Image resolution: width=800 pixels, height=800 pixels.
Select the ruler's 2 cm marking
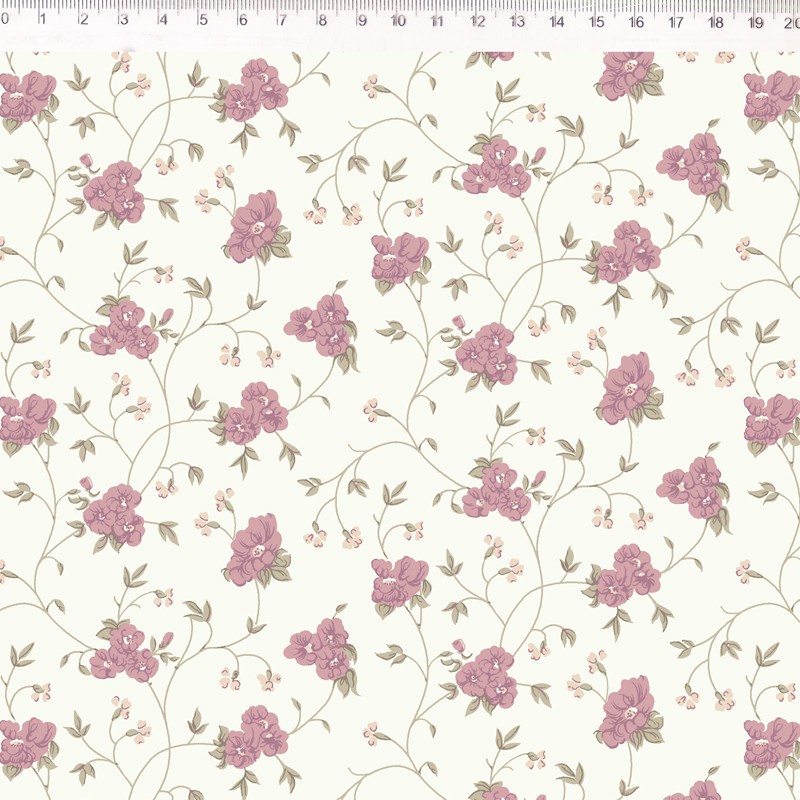[x=83, y=19]
